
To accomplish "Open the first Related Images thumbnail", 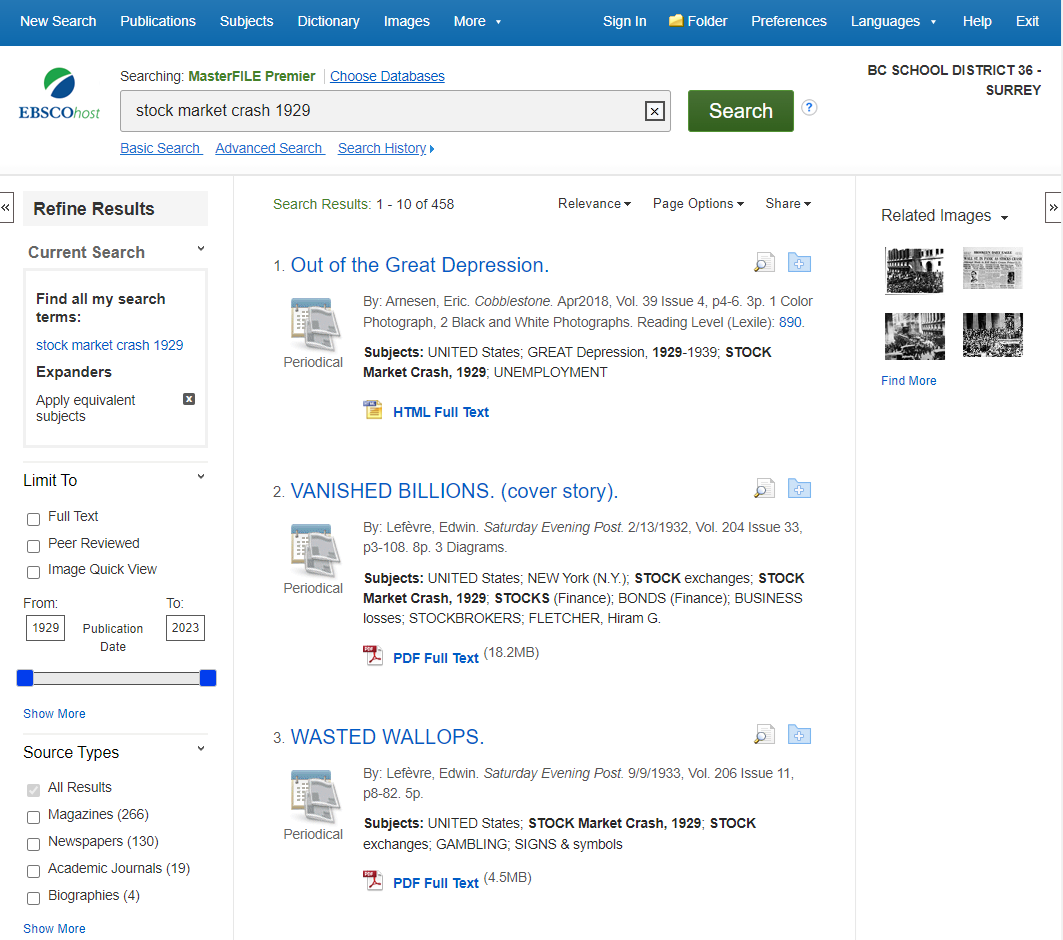I will click(915, 270).
